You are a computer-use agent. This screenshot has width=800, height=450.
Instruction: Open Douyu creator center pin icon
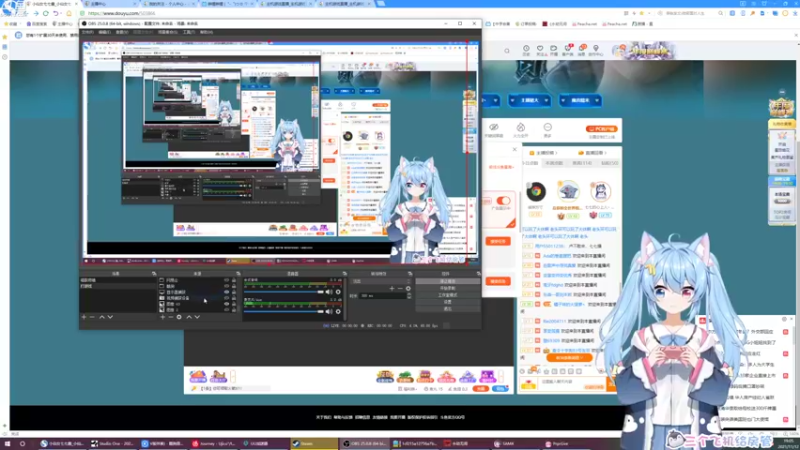pos(595,50)
